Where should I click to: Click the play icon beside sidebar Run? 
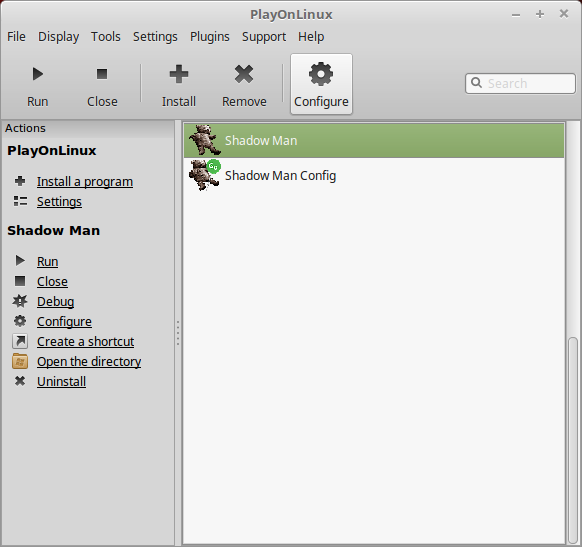[x=20, y=261]
